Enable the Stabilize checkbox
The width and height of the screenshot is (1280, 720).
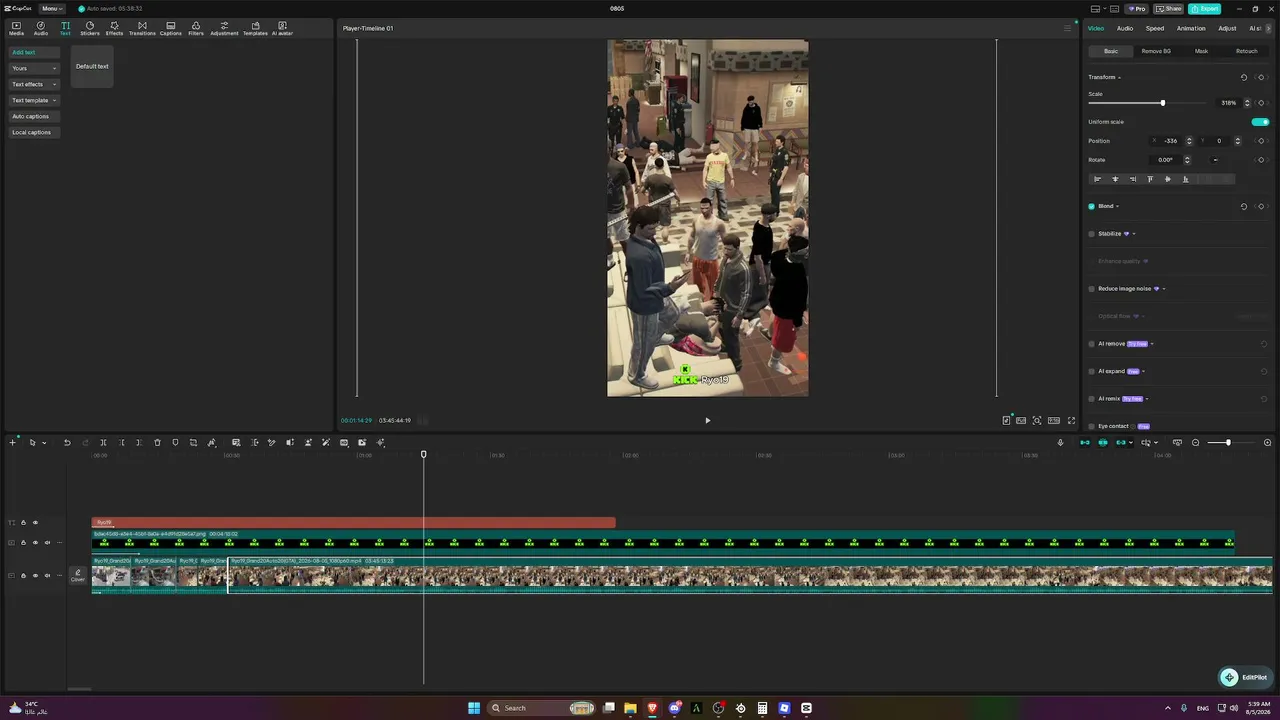tap(1092, 234)
